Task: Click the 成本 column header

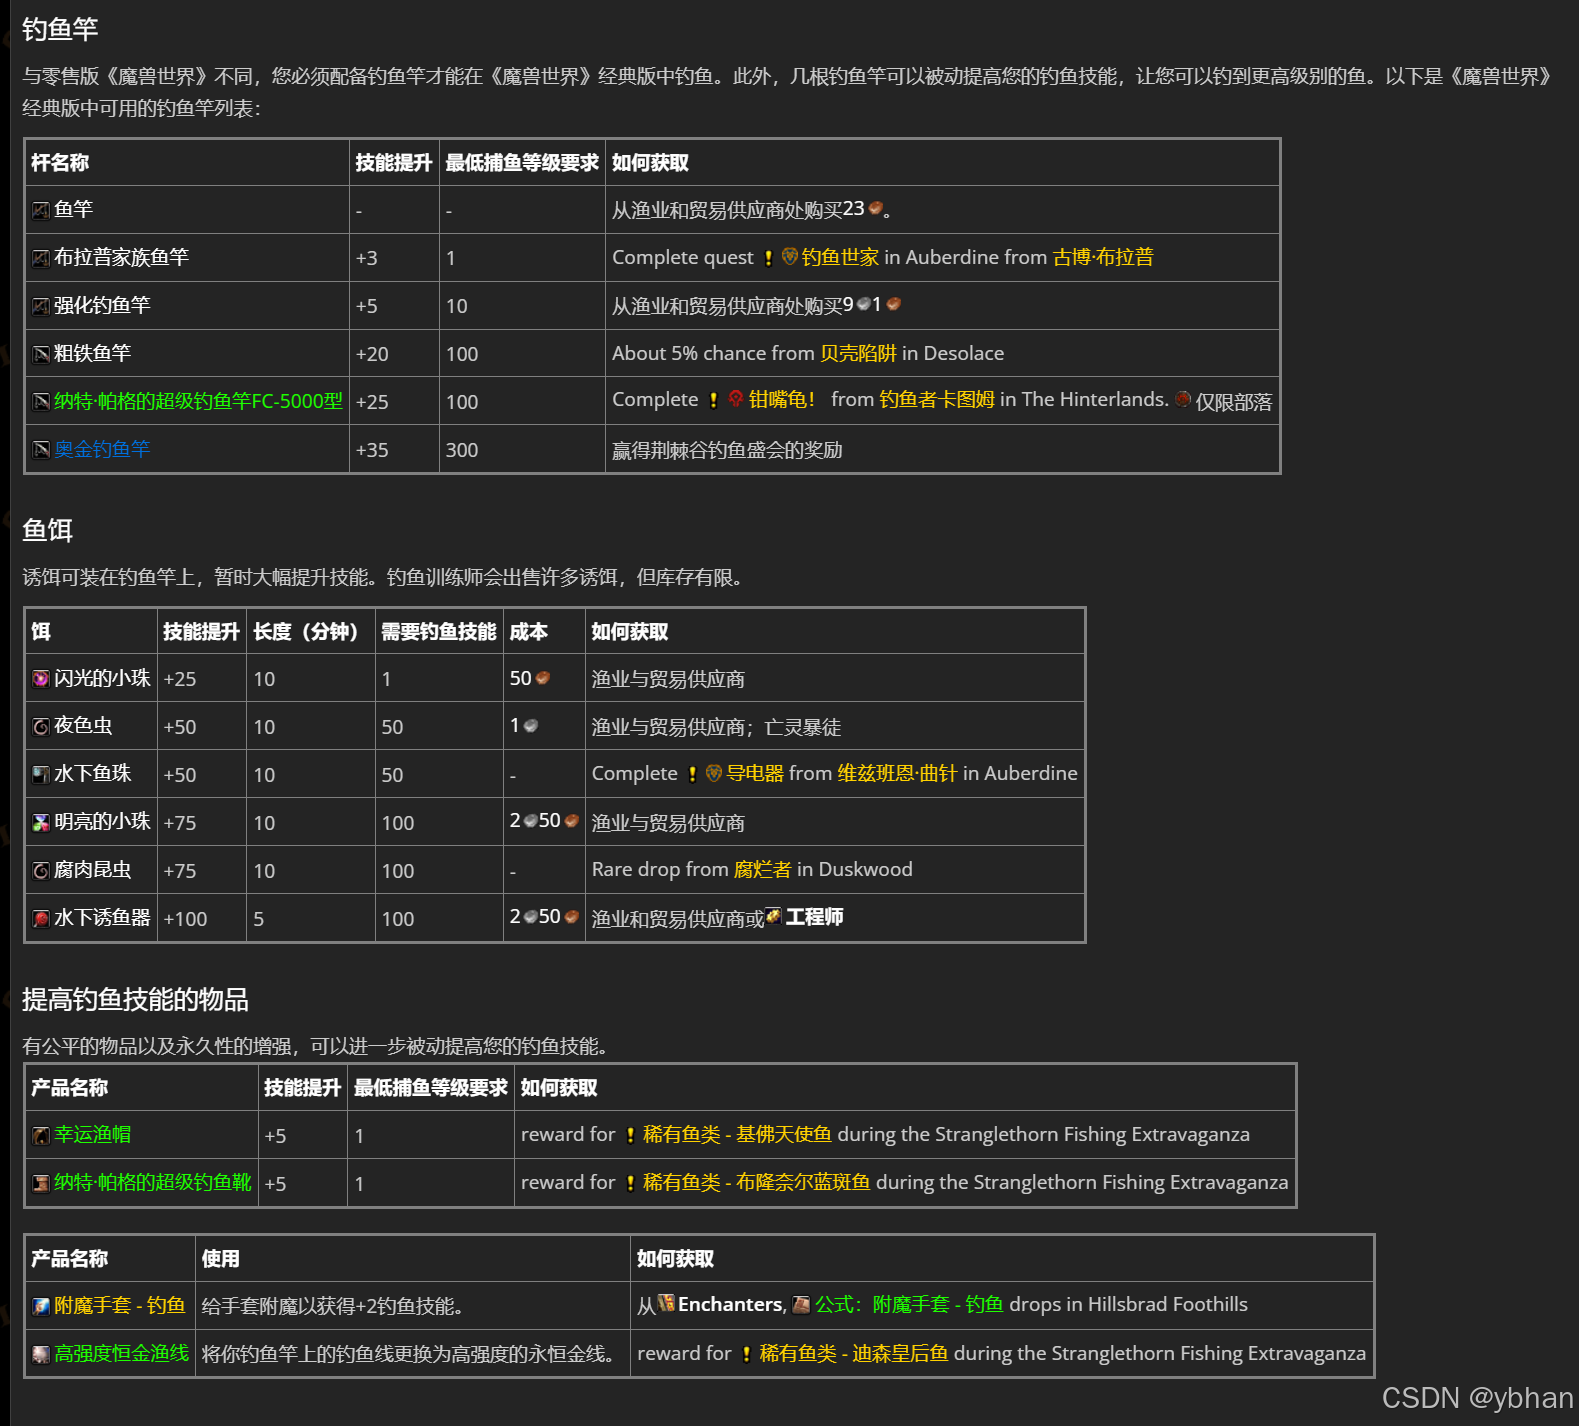Action: (x=529, y=632)
